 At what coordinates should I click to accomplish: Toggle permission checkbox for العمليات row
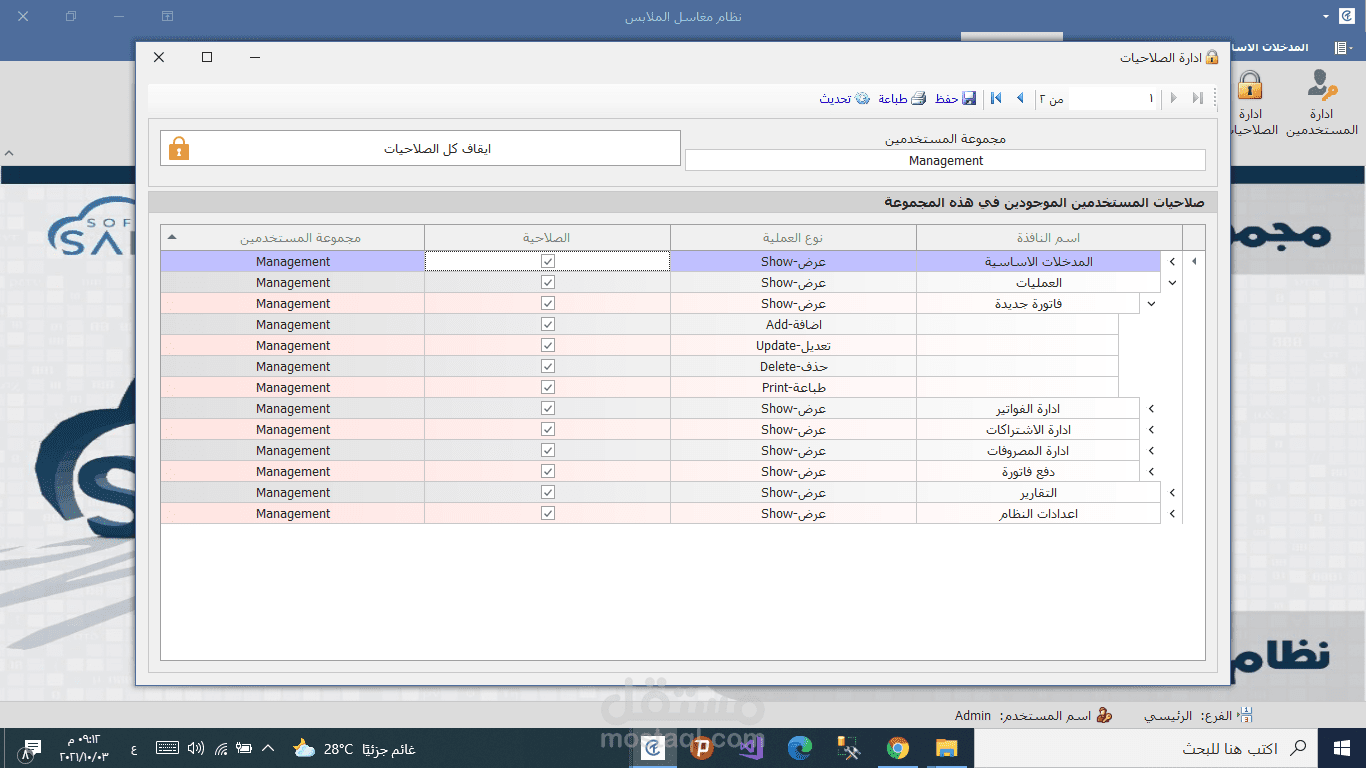pyautogui.click(x=547, y=282)
